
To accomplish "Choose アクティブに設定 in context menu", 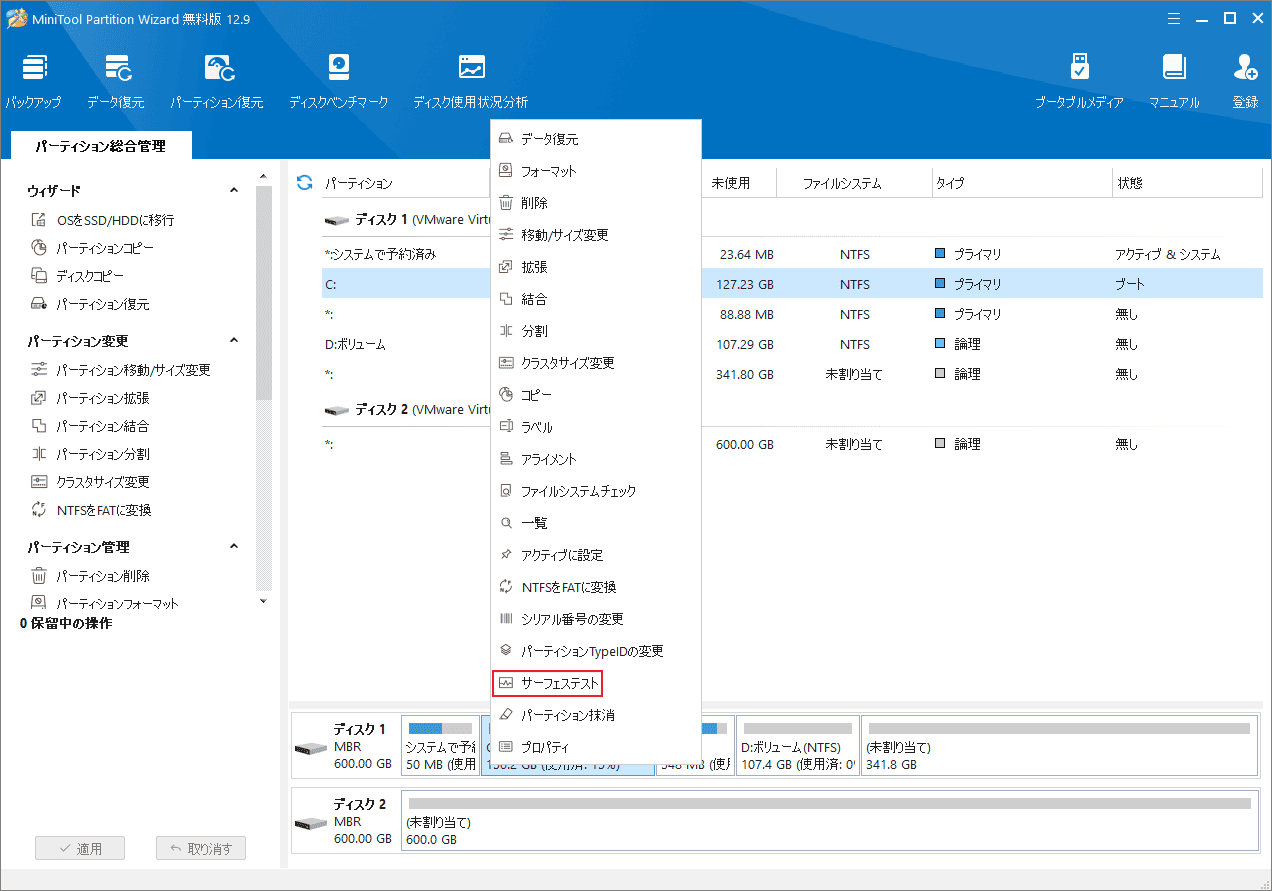I will [596, 555].
